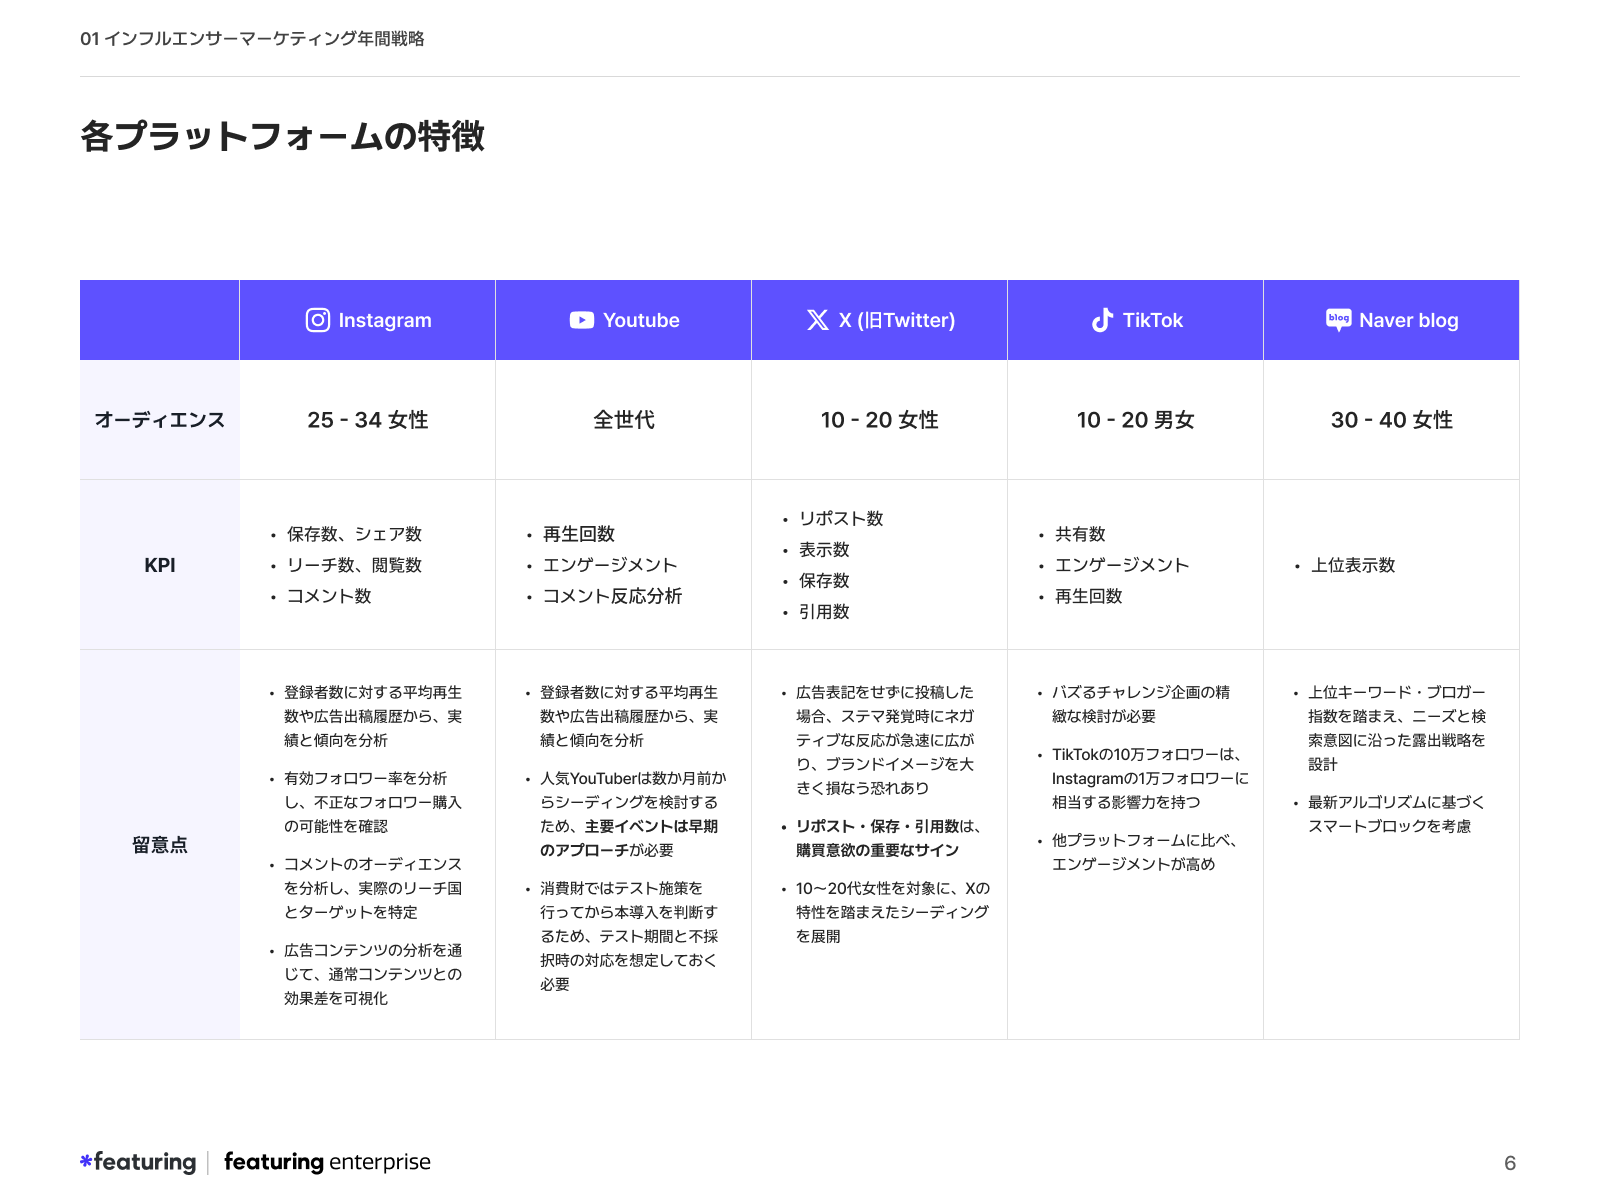Select the KPI row label
The width and height of the screenshot is (1600, 1200).
tap(160, 565)
